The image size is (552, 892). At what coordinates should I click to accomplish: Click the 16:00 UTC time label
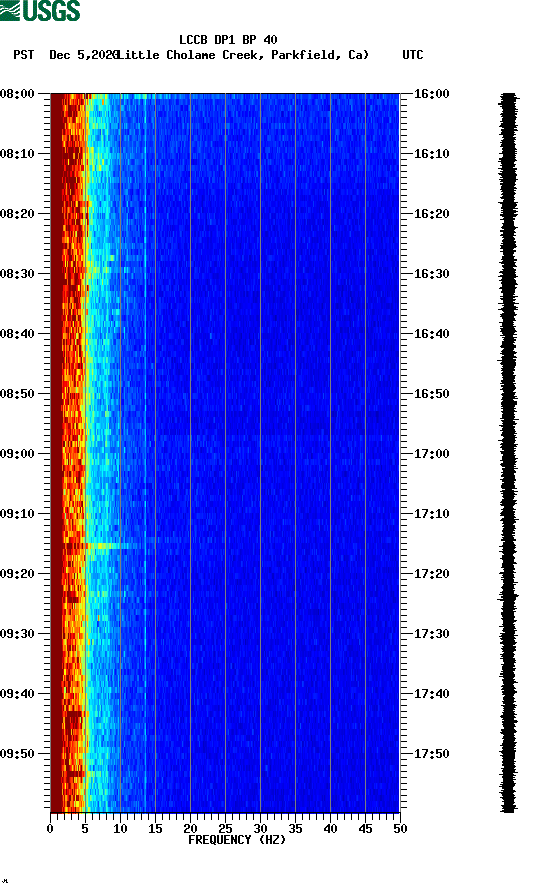431,94
